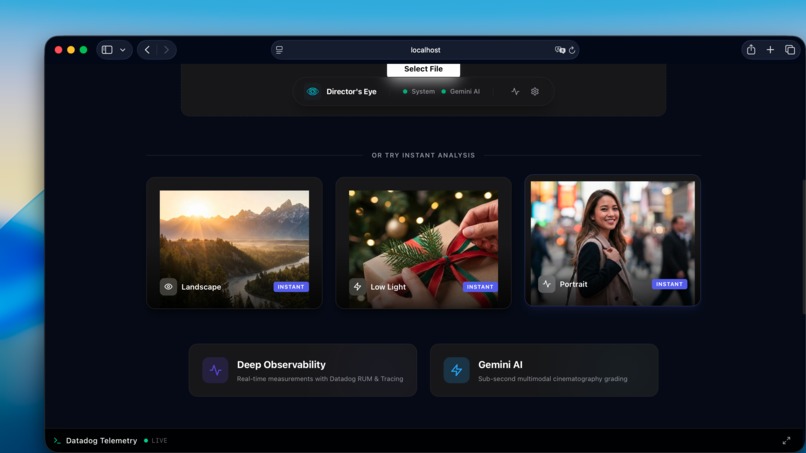Click the System status indicator
Viewport: 806px width, 453px height.
click(x=419, y=92)
